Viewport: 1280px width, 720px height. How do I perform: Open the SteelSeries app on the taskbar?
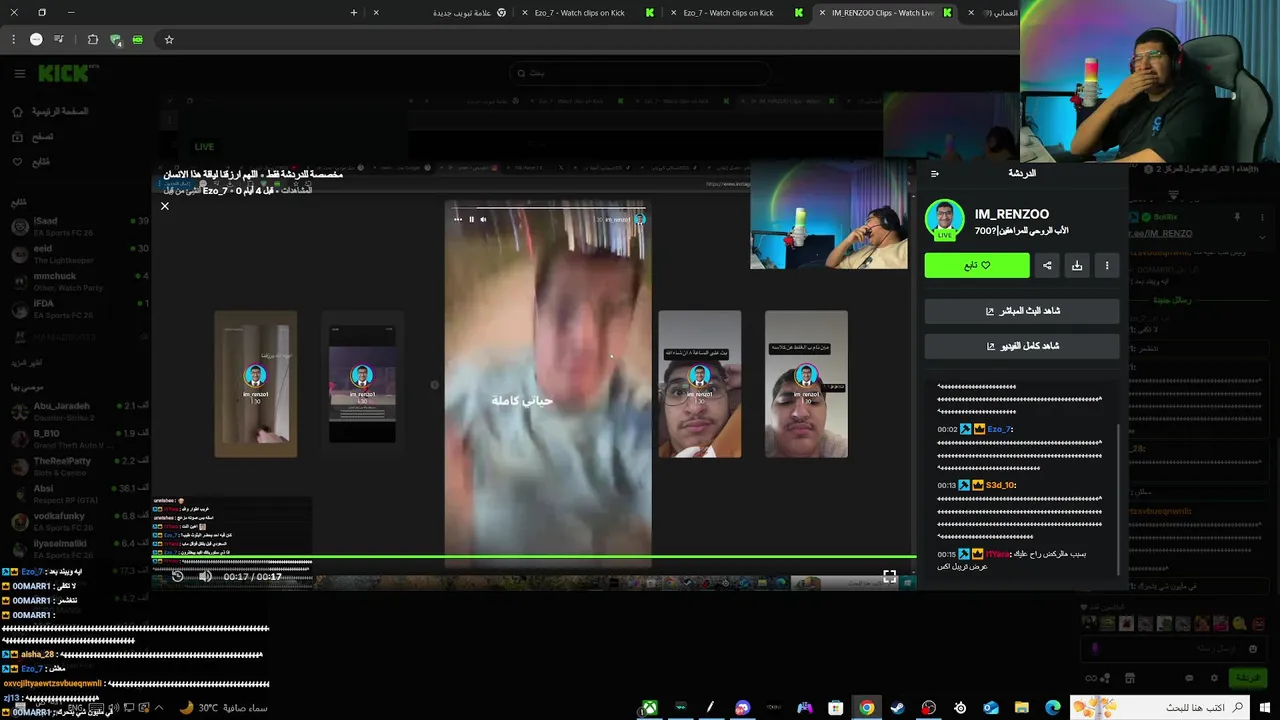(x=960, y=708)
